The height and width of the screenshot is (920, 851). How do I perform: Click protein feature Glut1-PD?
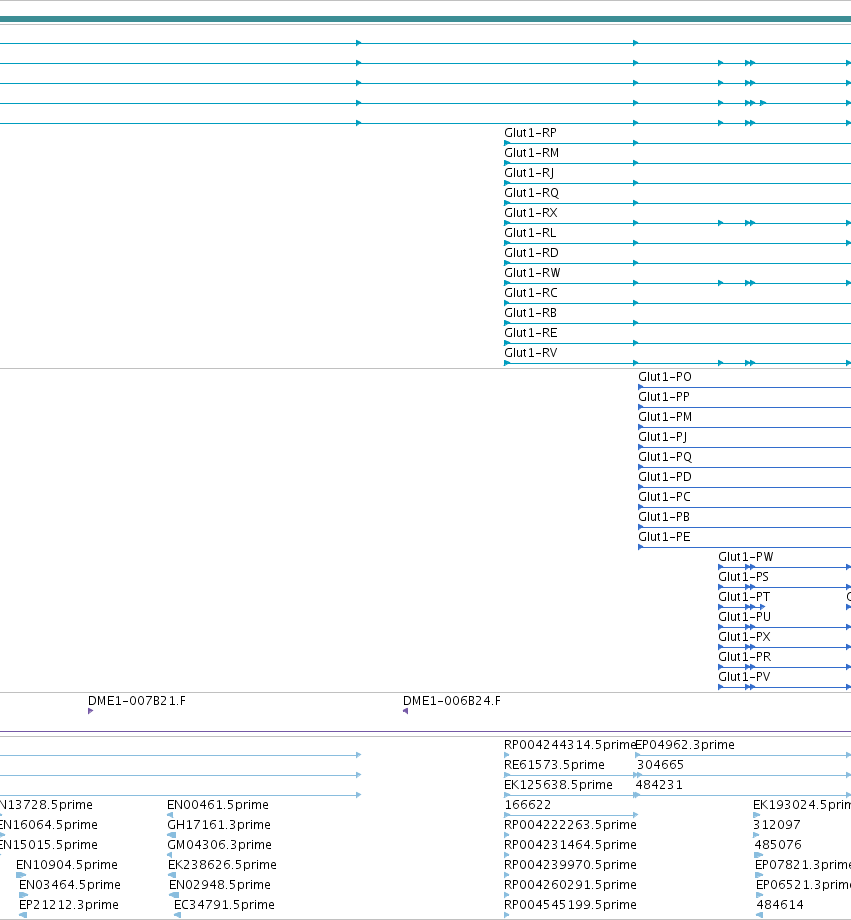click(665, 476)
